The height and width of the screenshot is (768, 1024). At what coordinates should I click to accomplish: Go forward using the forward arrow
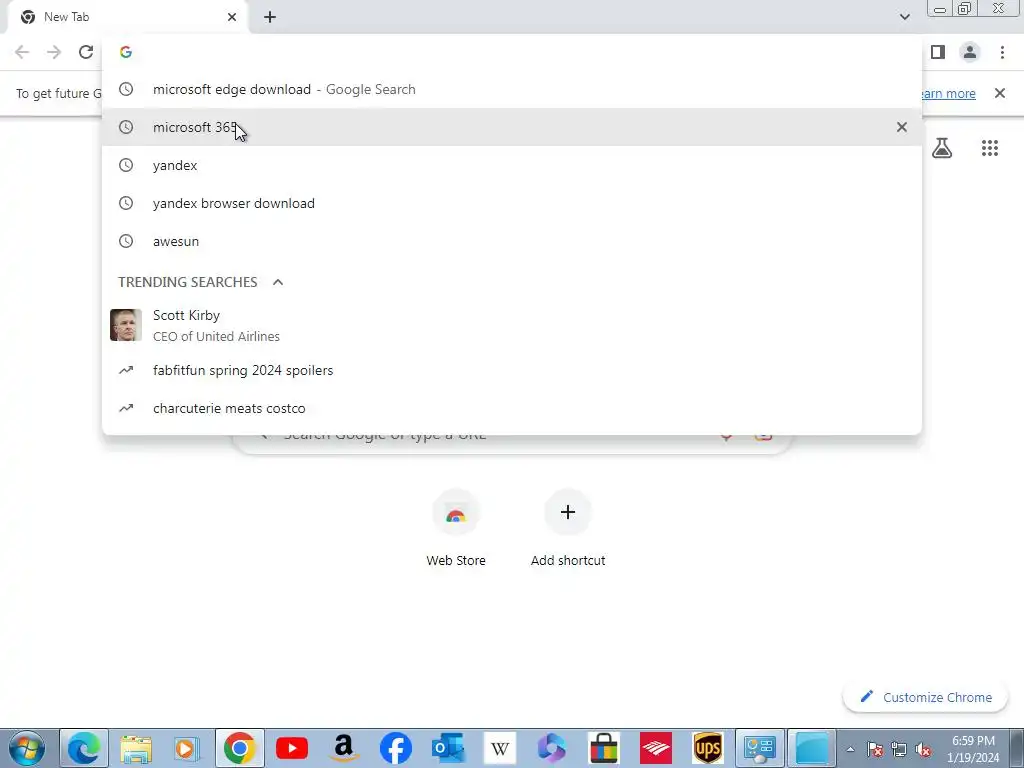[x=54, y=52]
